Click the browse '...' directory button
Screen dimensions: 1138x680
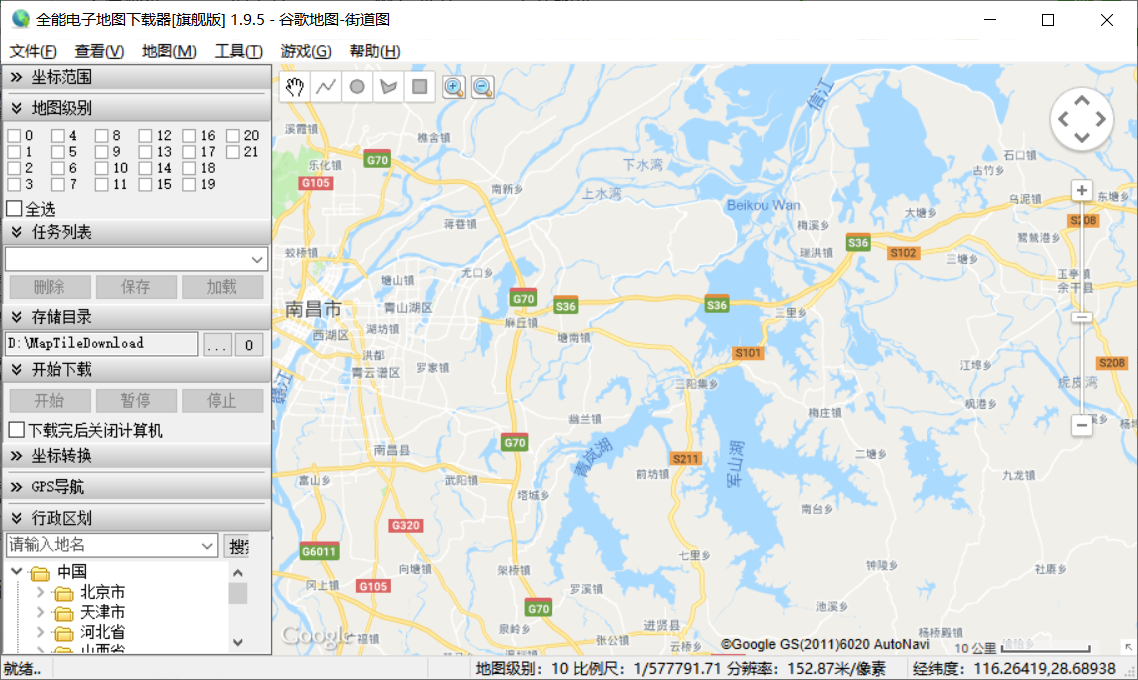point(217,345)
